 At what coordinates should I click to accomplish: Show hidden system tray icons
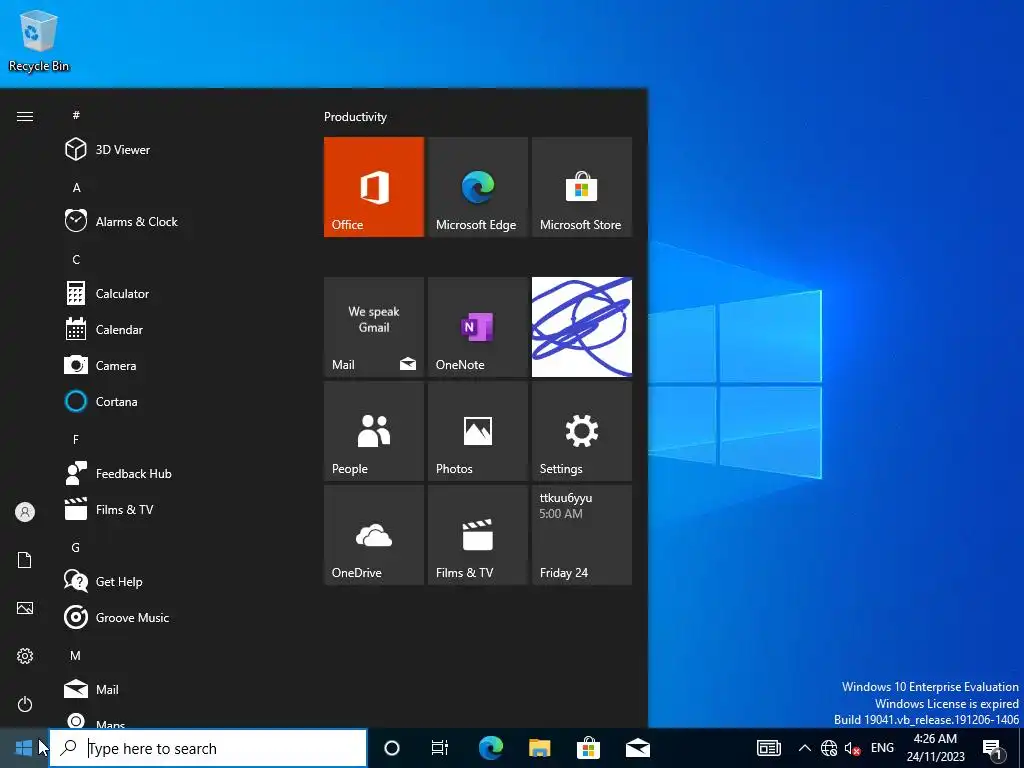[x=805, y=748]
